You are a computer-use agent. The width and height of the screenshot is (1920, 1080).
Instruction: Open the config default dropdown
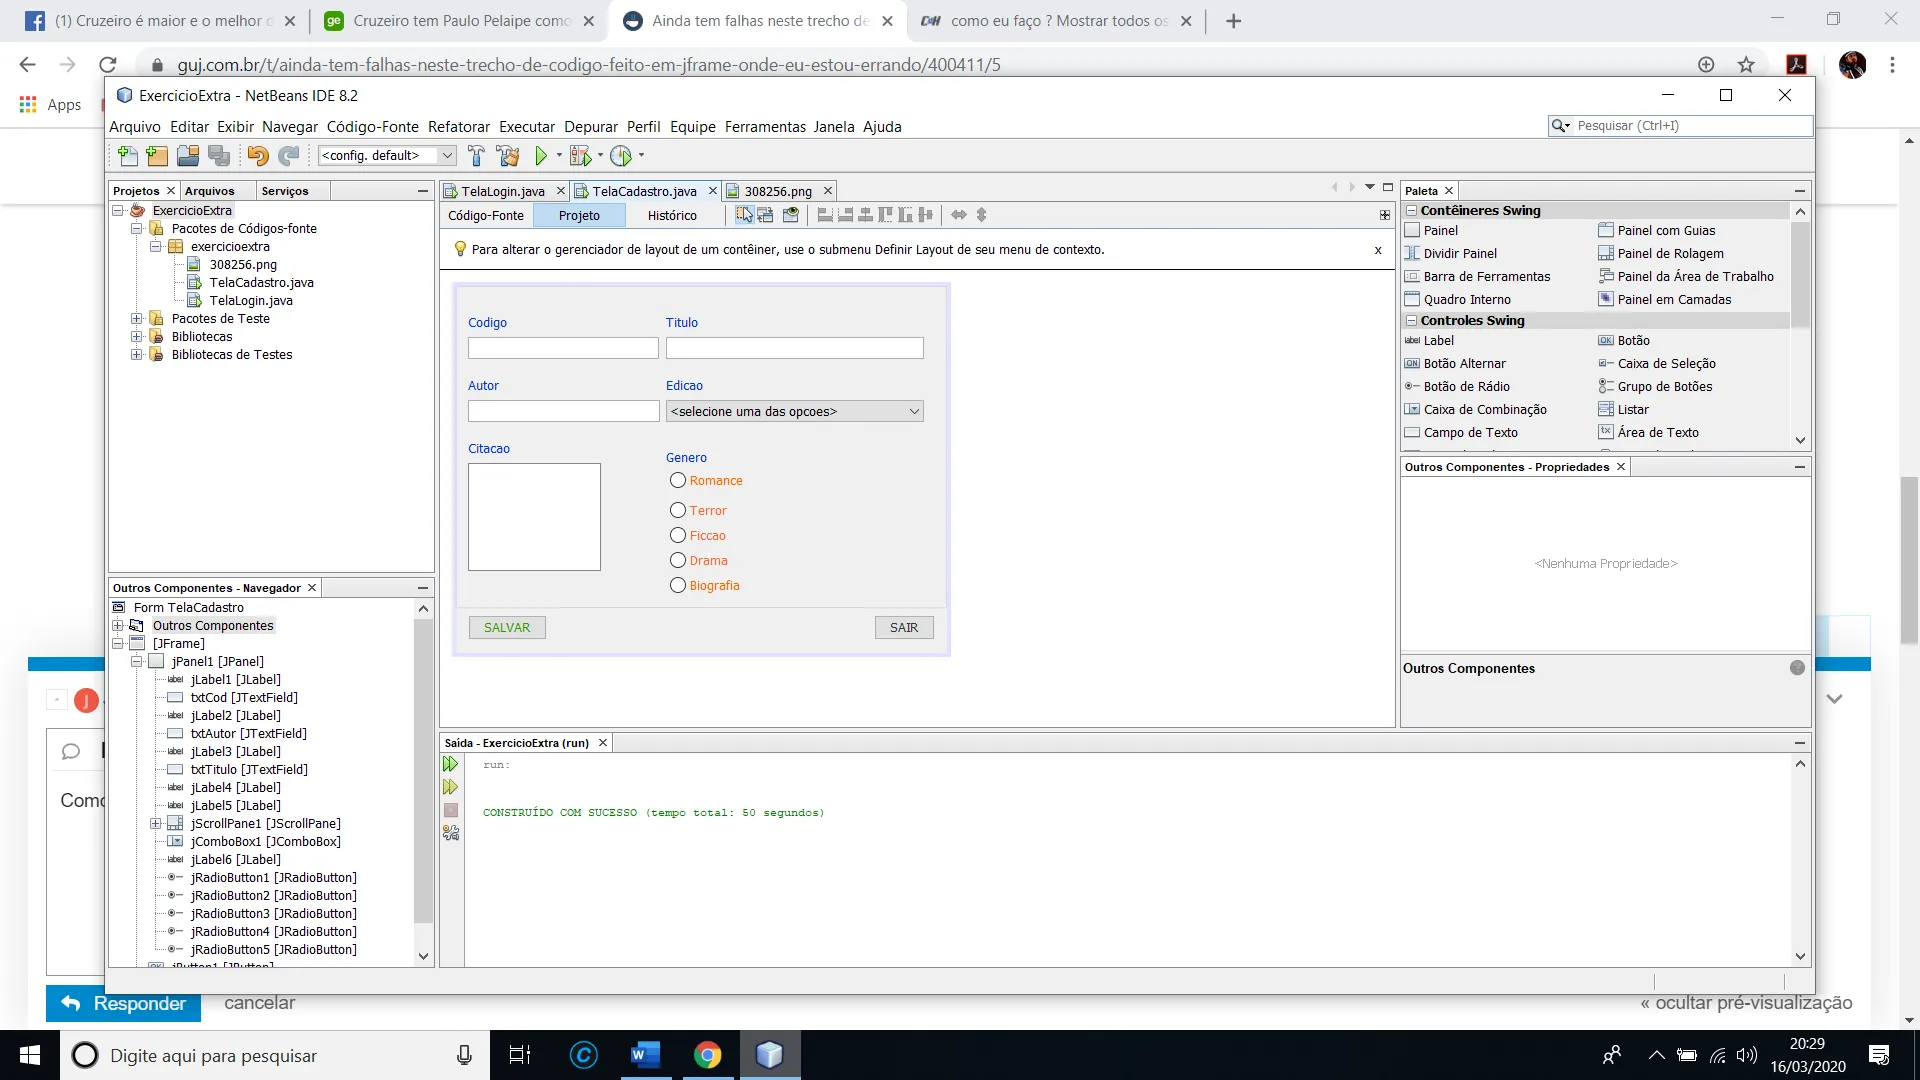pyautogui.click(x=447, y=155)
